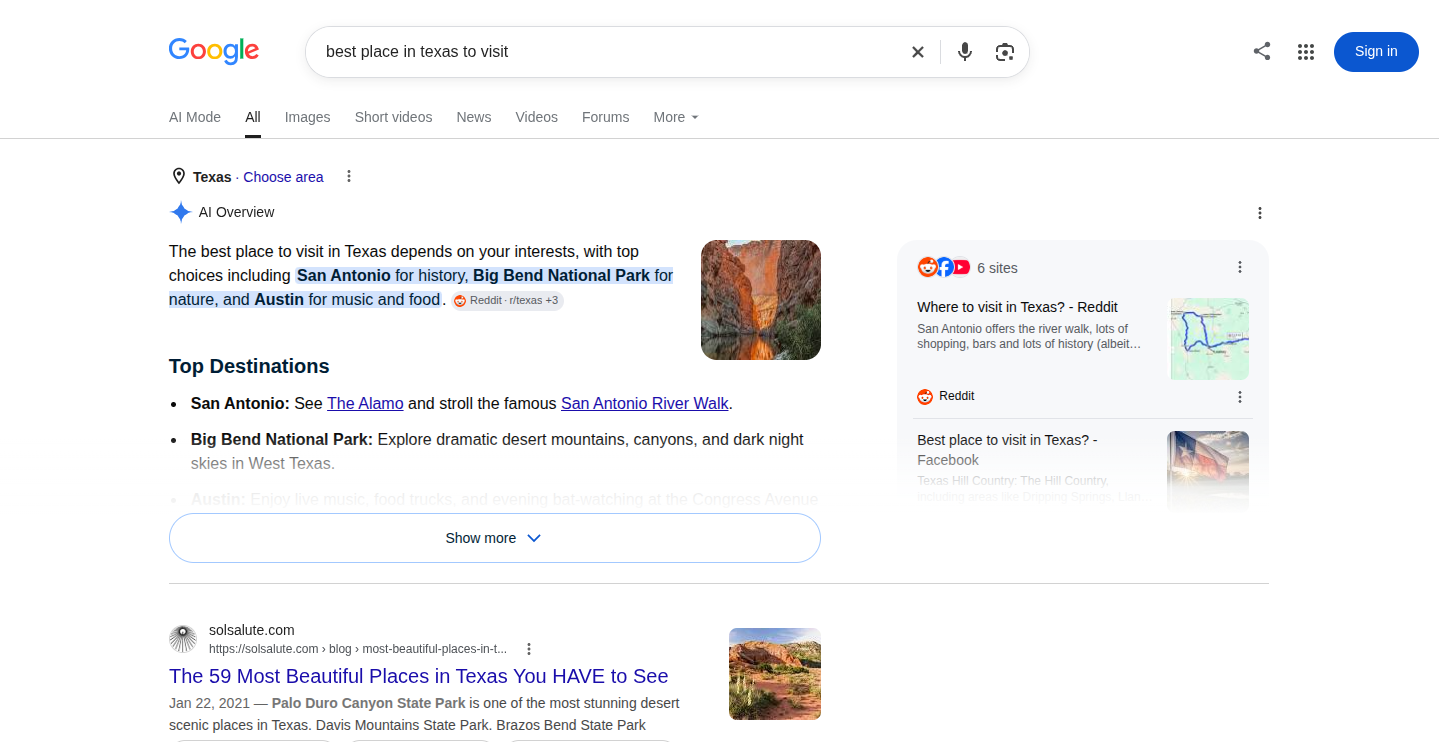Click the solsalute.com site favicon
Viewport: 1439px width, 742px height.
pyautogui.click(x=183, y=639)
